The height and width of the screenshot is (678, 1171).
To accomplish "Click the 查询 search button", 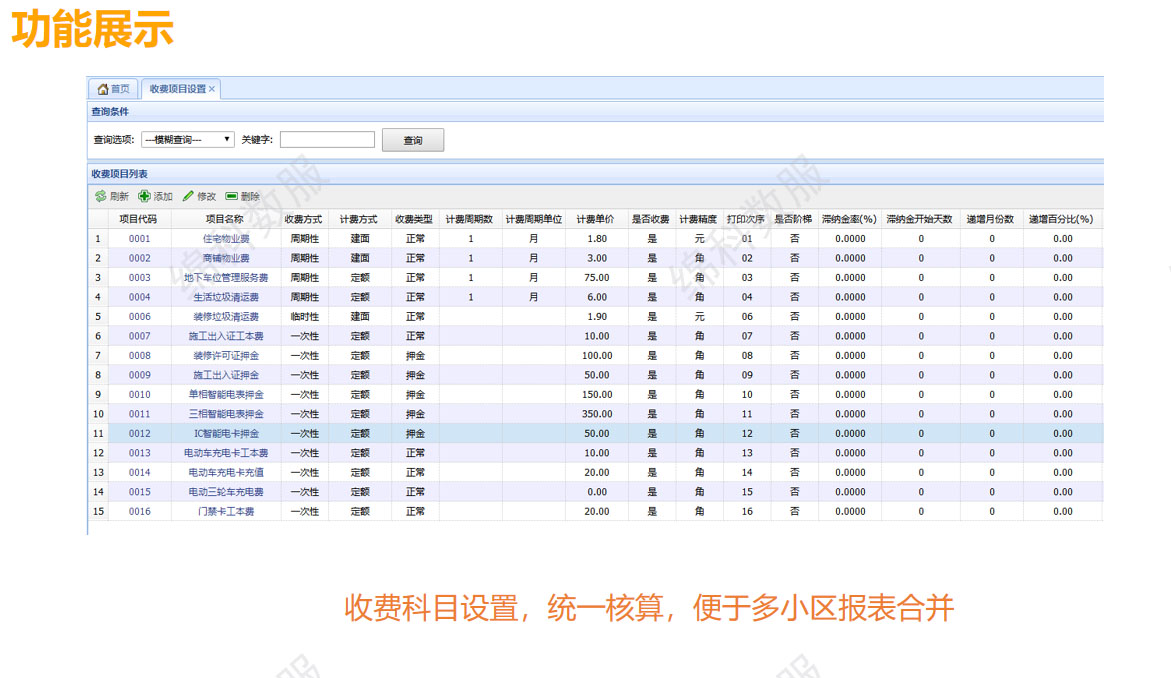I will coord(413,140).
